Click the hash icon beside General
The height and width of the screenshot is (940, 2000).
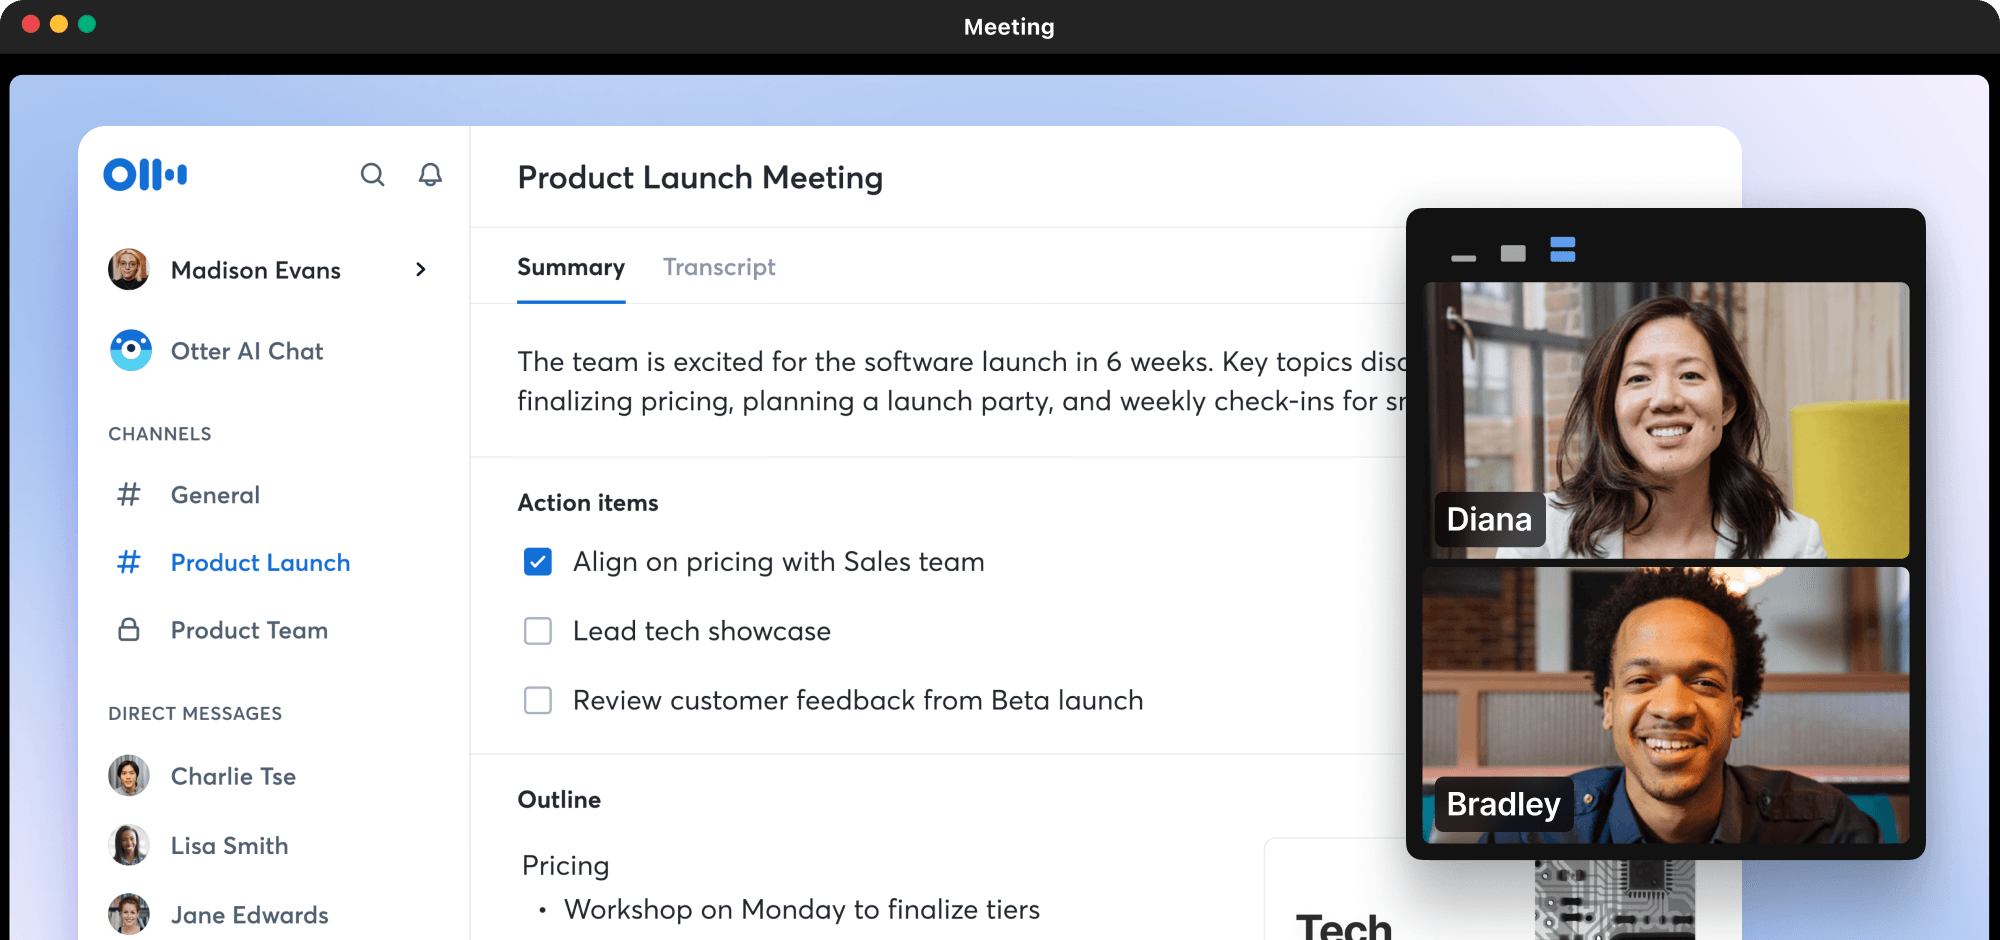(129, 495)
